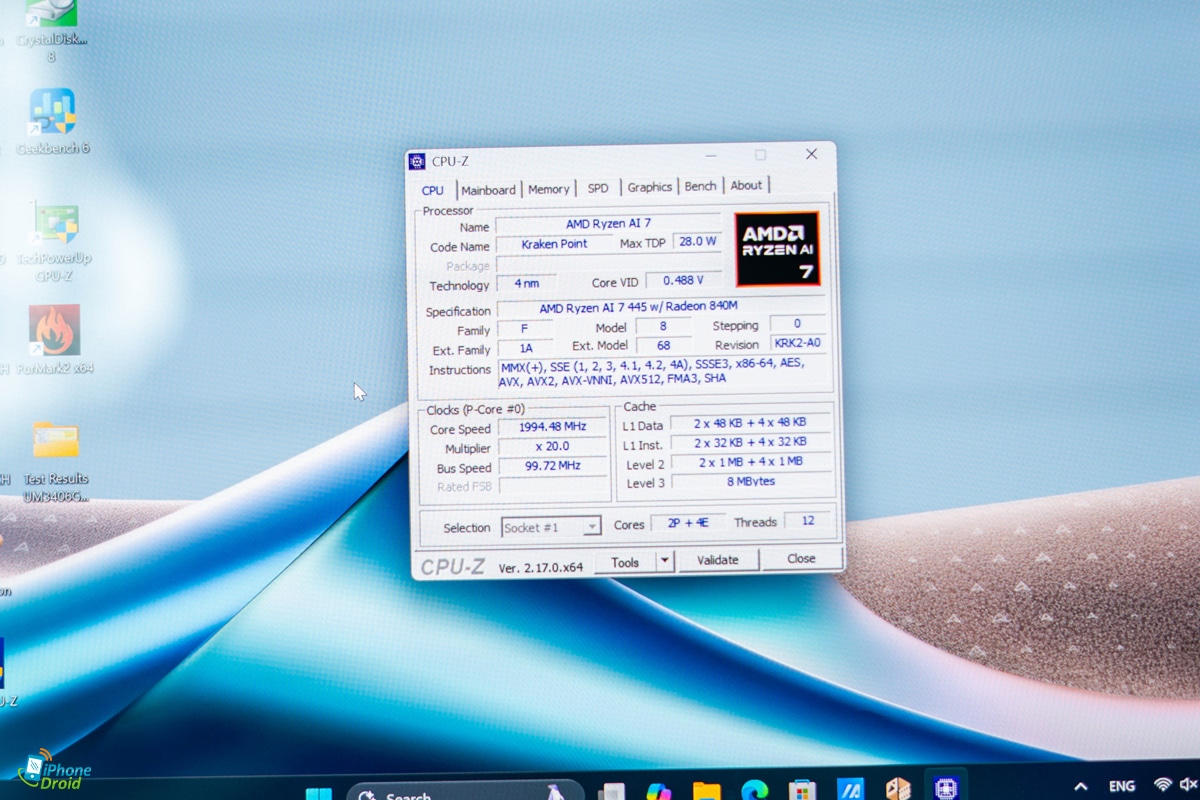The image size is (1200, 800).
Task: Open the Tools dropdown arrow
Action: click(x=665, y=561)
